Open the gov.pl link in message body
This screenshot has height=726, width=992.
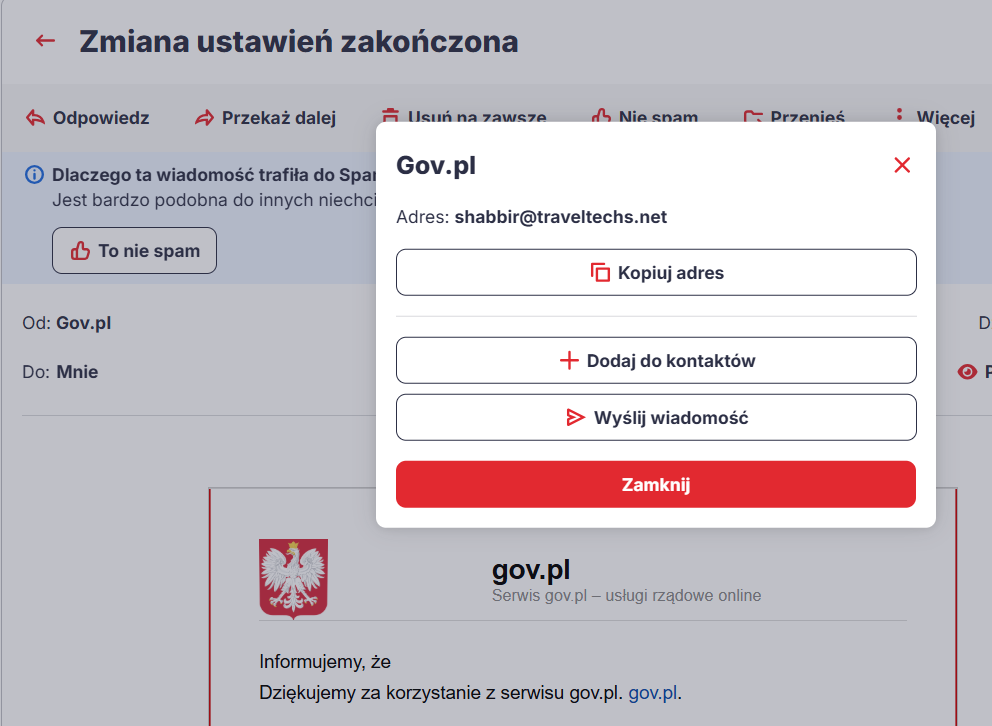(654, 693)
